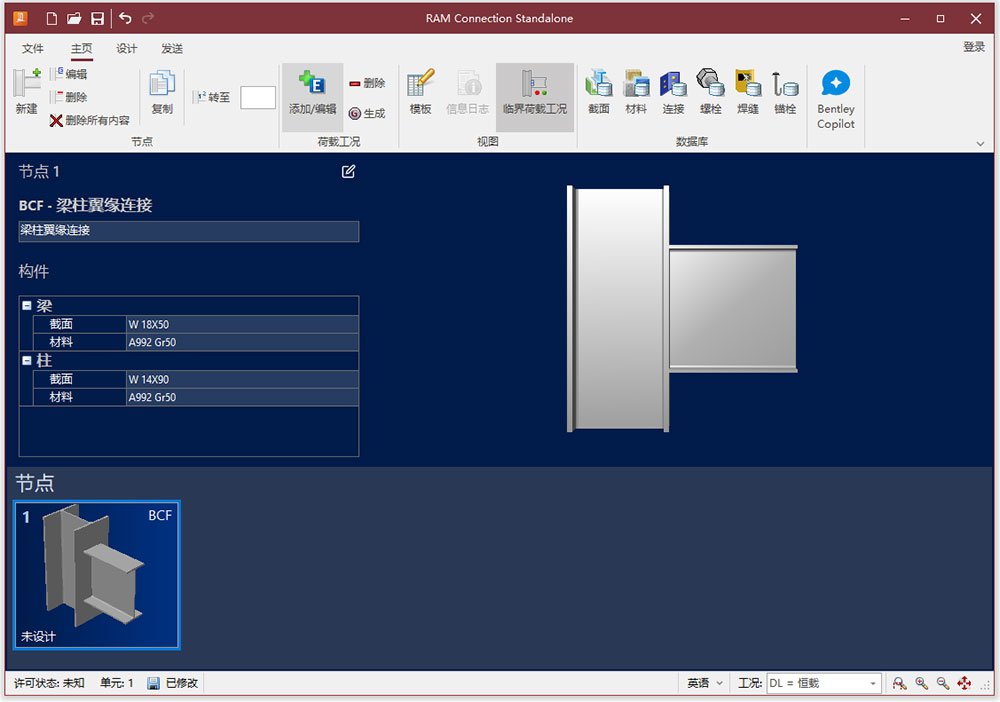The height and width of the screenshot is (702, 1000).
Task: Save the file with the diskette icon
Action: pyautogui.click(x=98, y=18)
